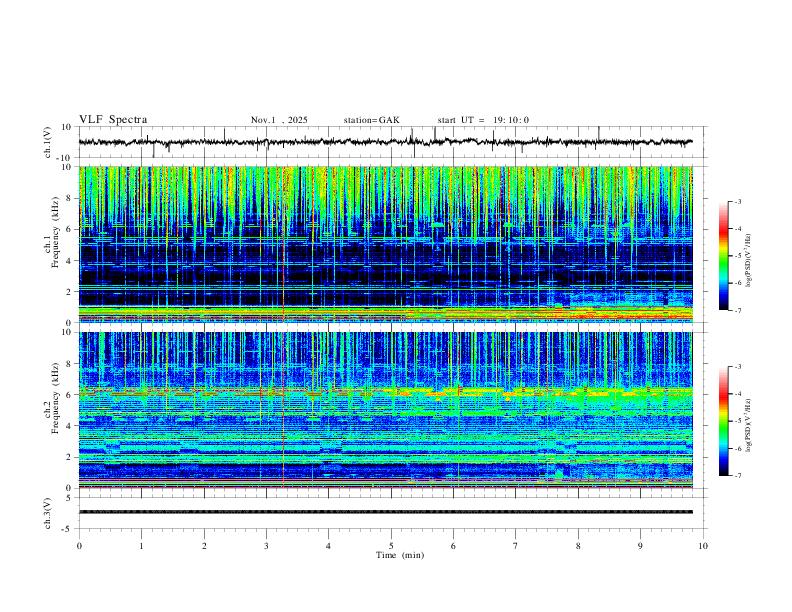Select the "start UT = 19:10:0" header text
This screenshot has height=612, width=792.
(x=483, y=120)
